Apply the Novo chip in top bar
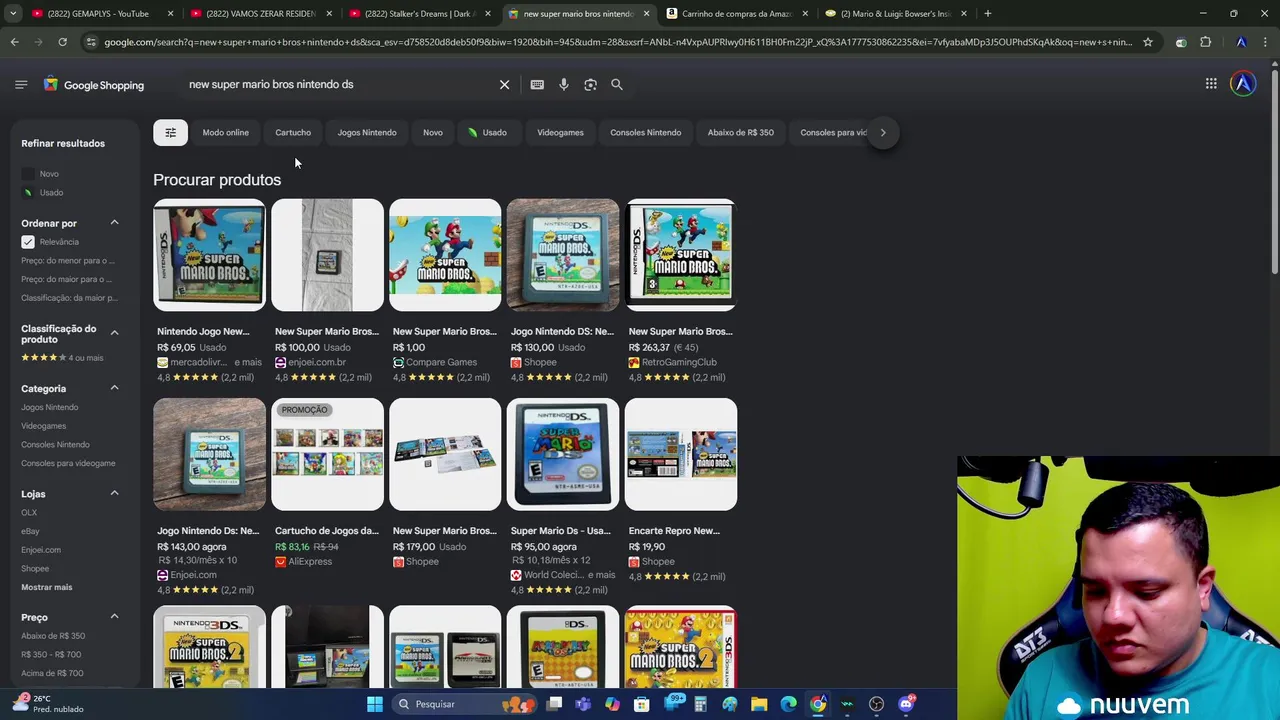Image resolution: width=1280 pixels, height=720 pixels. click(x=433, y=132)
